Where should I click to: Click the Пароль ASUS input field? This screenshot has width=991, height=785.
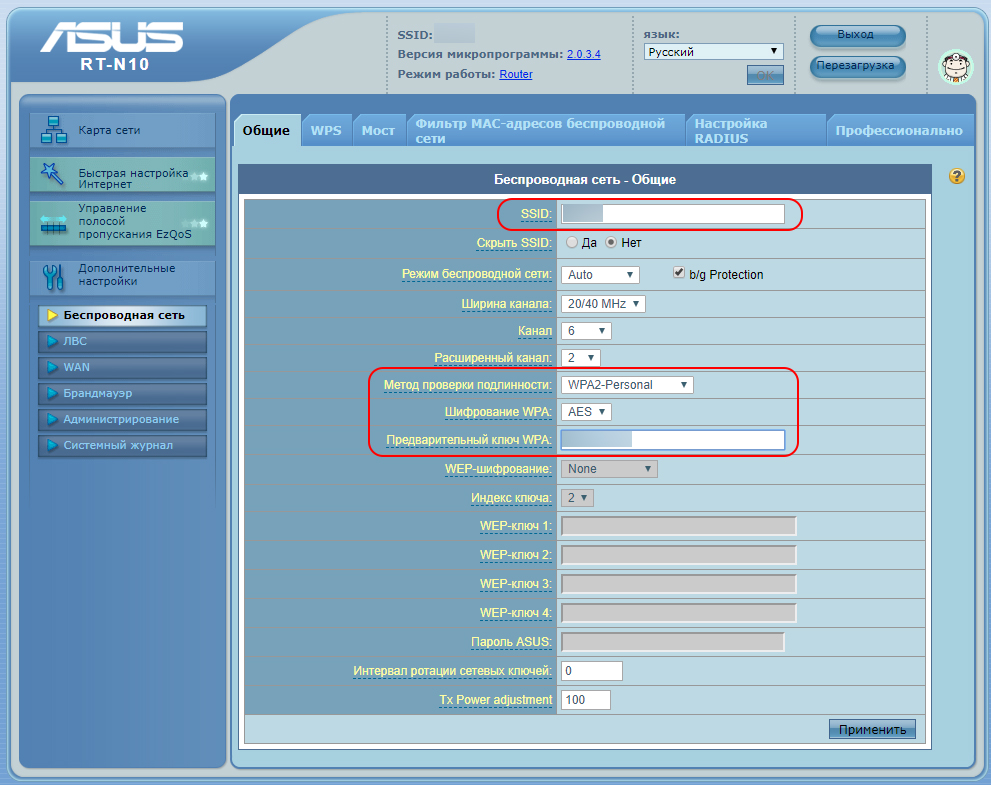pos(673,642)
